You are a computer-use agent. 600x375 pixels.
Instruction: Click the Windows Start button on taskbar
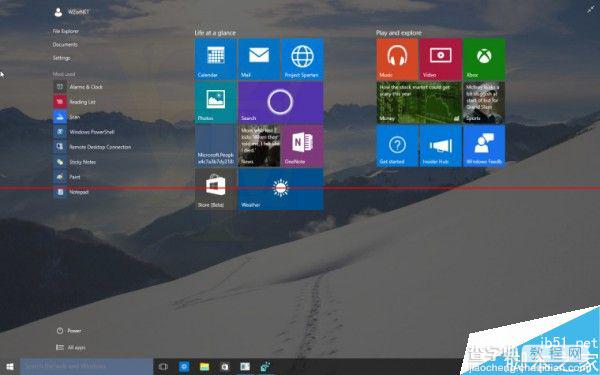pos(10,367)
